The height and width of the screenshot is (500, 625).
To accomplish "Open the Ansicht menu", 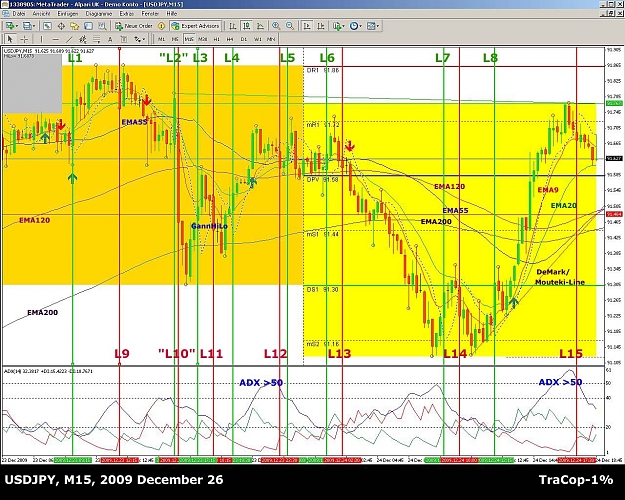I will coord(41,14).
